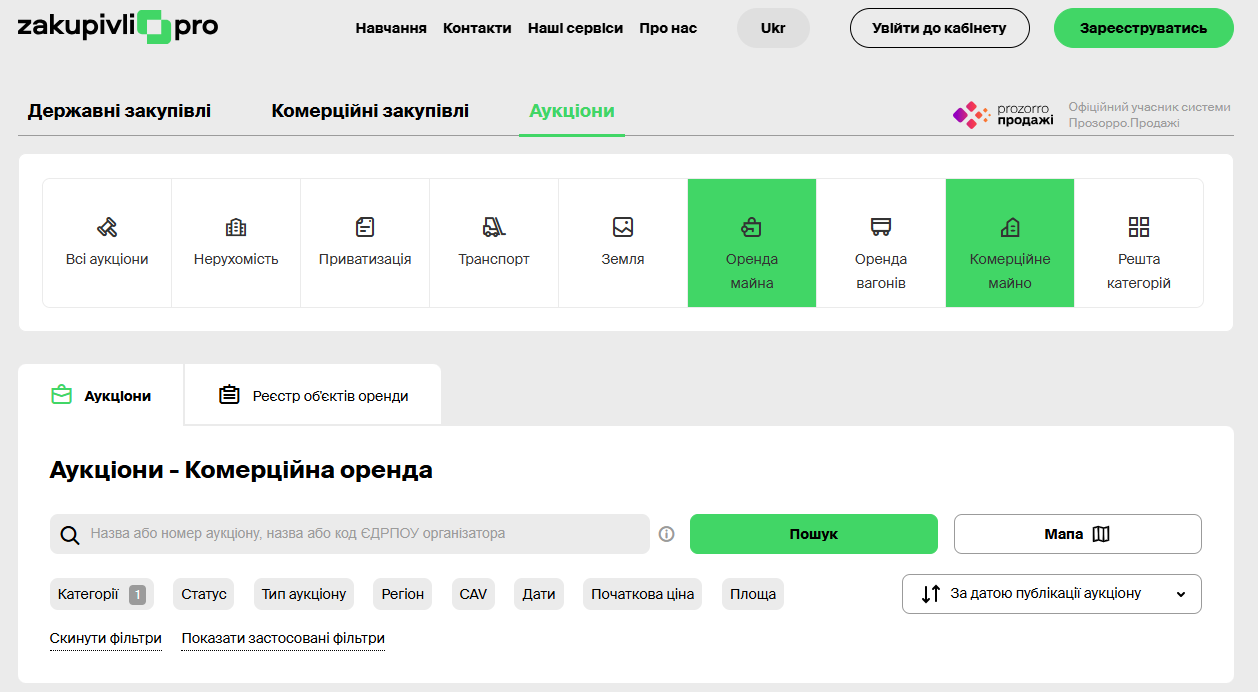Open the Контакти menu item
Image resolution: width=1258 pixels, height=692 pixels.
tap(477, 28)
